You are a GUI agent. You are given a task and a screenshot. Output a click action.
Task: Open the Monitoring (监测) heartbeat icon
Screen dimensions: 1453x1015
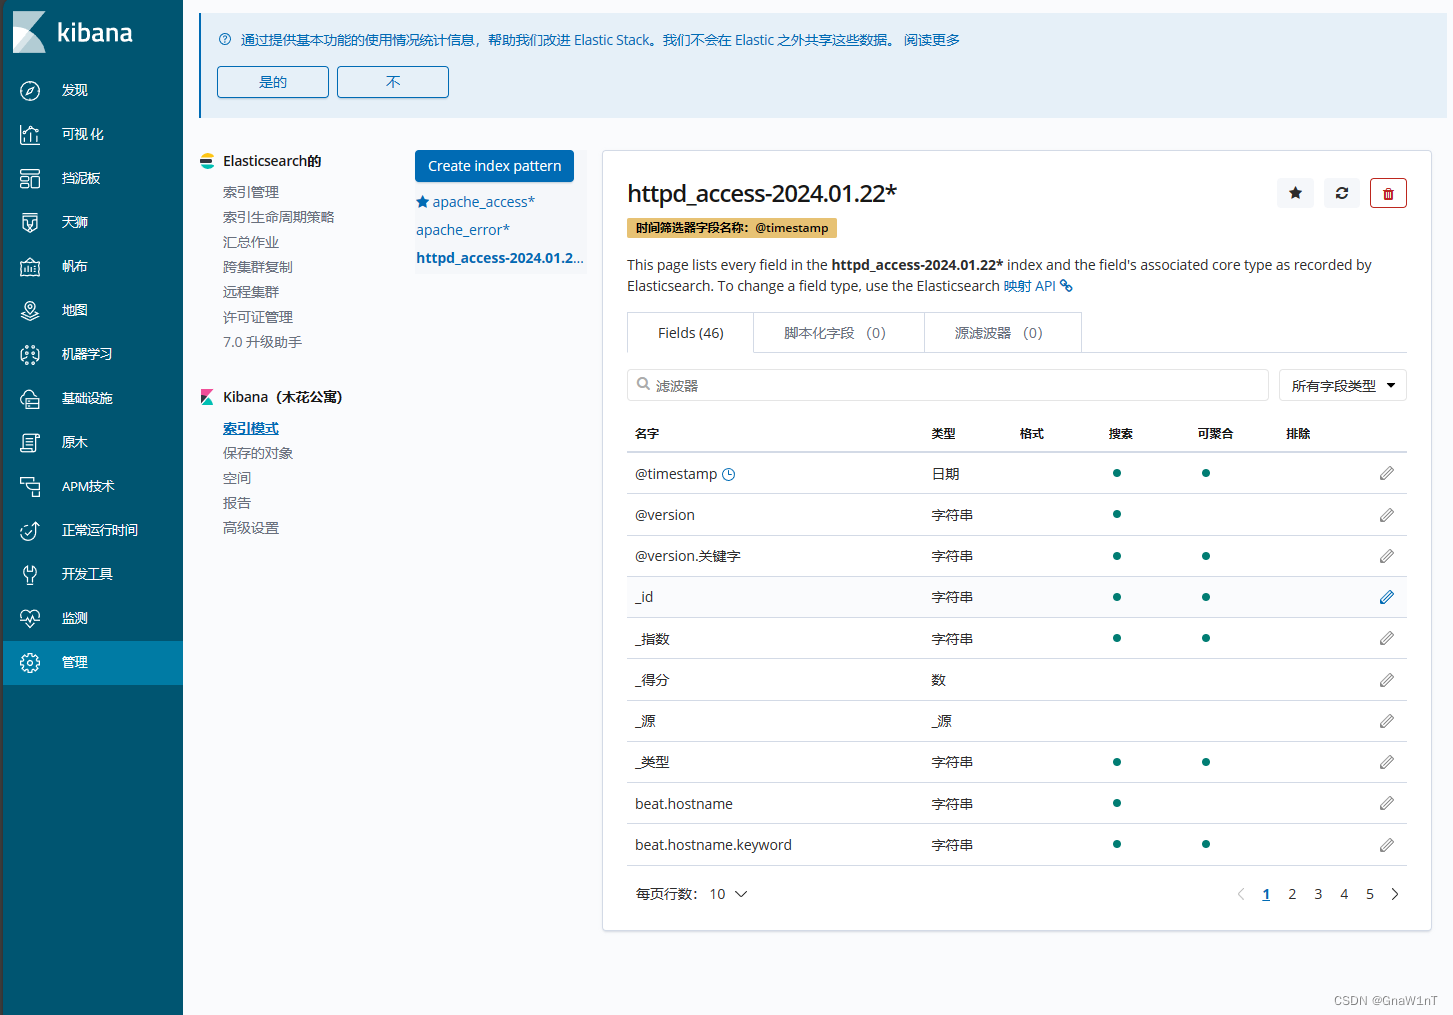point(30,619)
